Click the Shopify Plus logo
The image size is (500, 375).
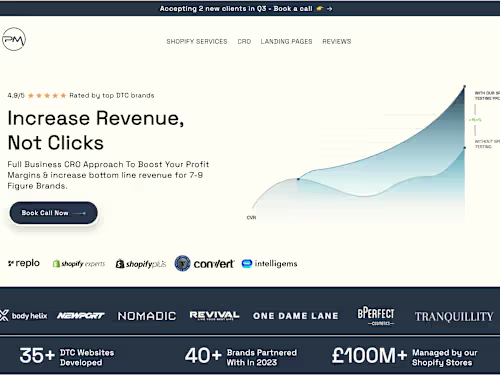pos(141,264)
